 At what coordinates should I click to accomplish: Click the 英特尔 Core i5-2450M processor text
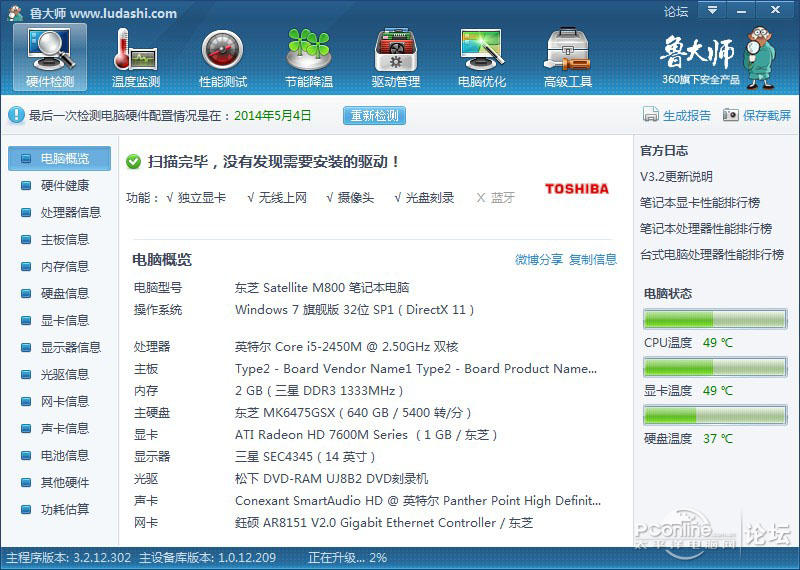tap(346, 346)
